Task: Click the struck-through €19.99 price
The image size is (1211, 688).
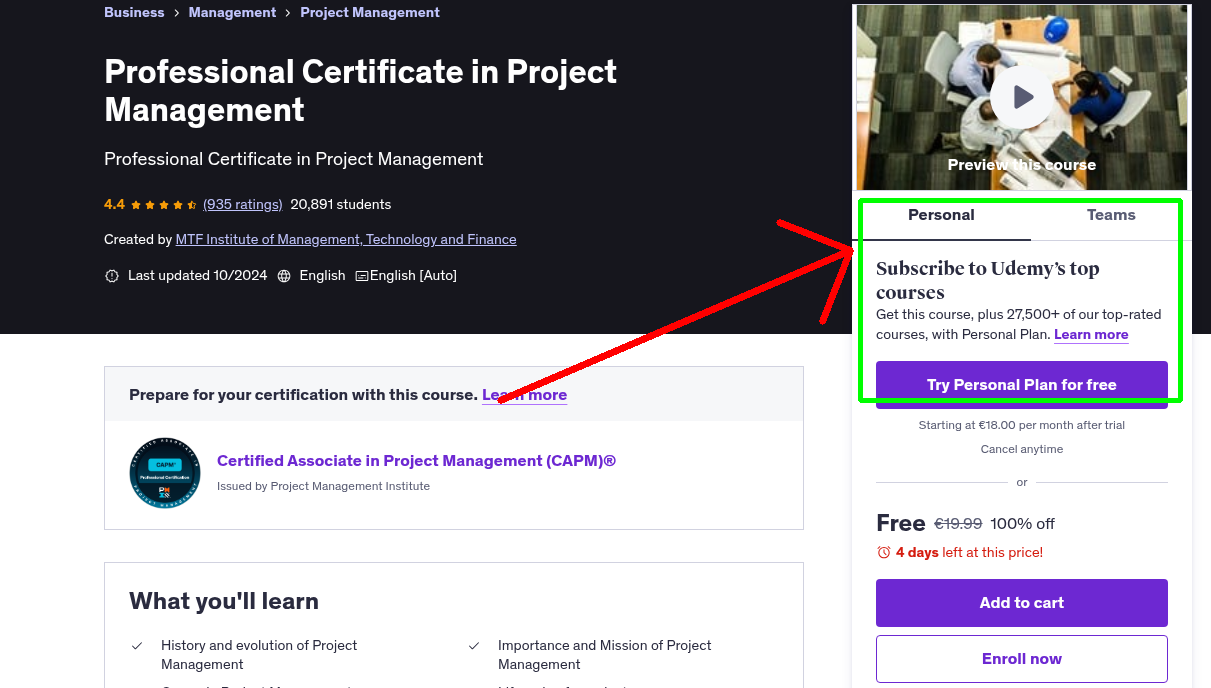Action: 958,524
